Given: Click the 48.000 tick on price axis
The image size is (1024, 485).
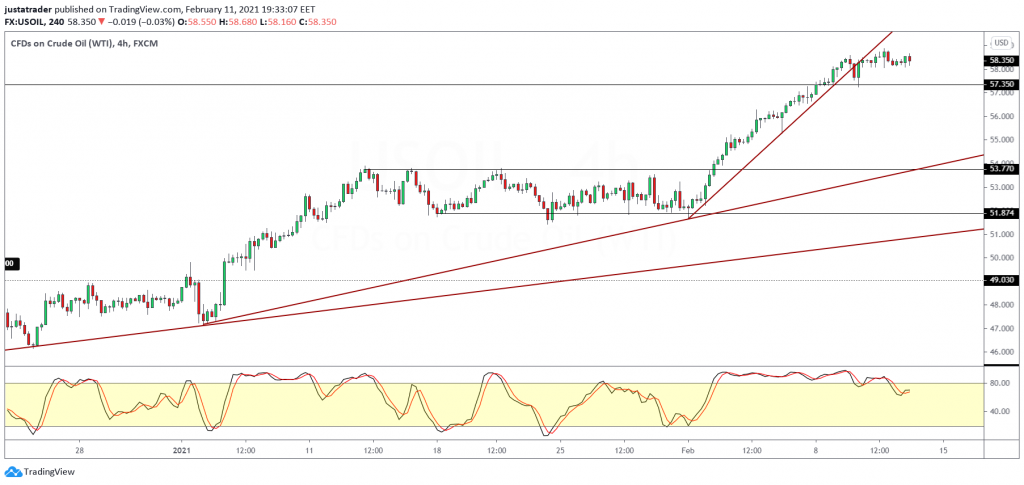Looking at the screenshot, I should pyautogui.click(x=1001, y=305).
